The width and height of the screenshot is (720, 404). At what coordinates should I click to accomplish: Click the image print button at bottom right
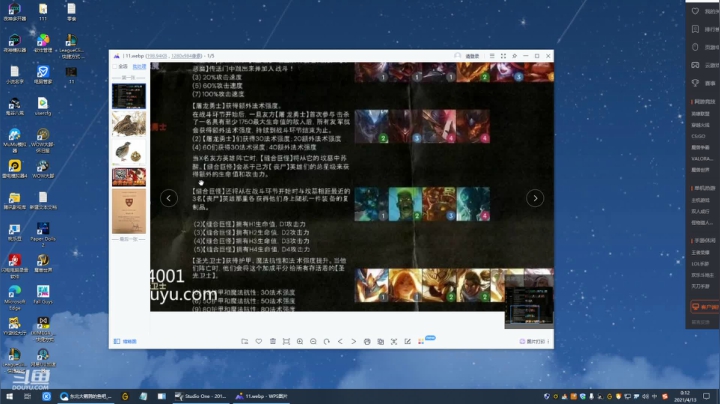coord(534,341)
